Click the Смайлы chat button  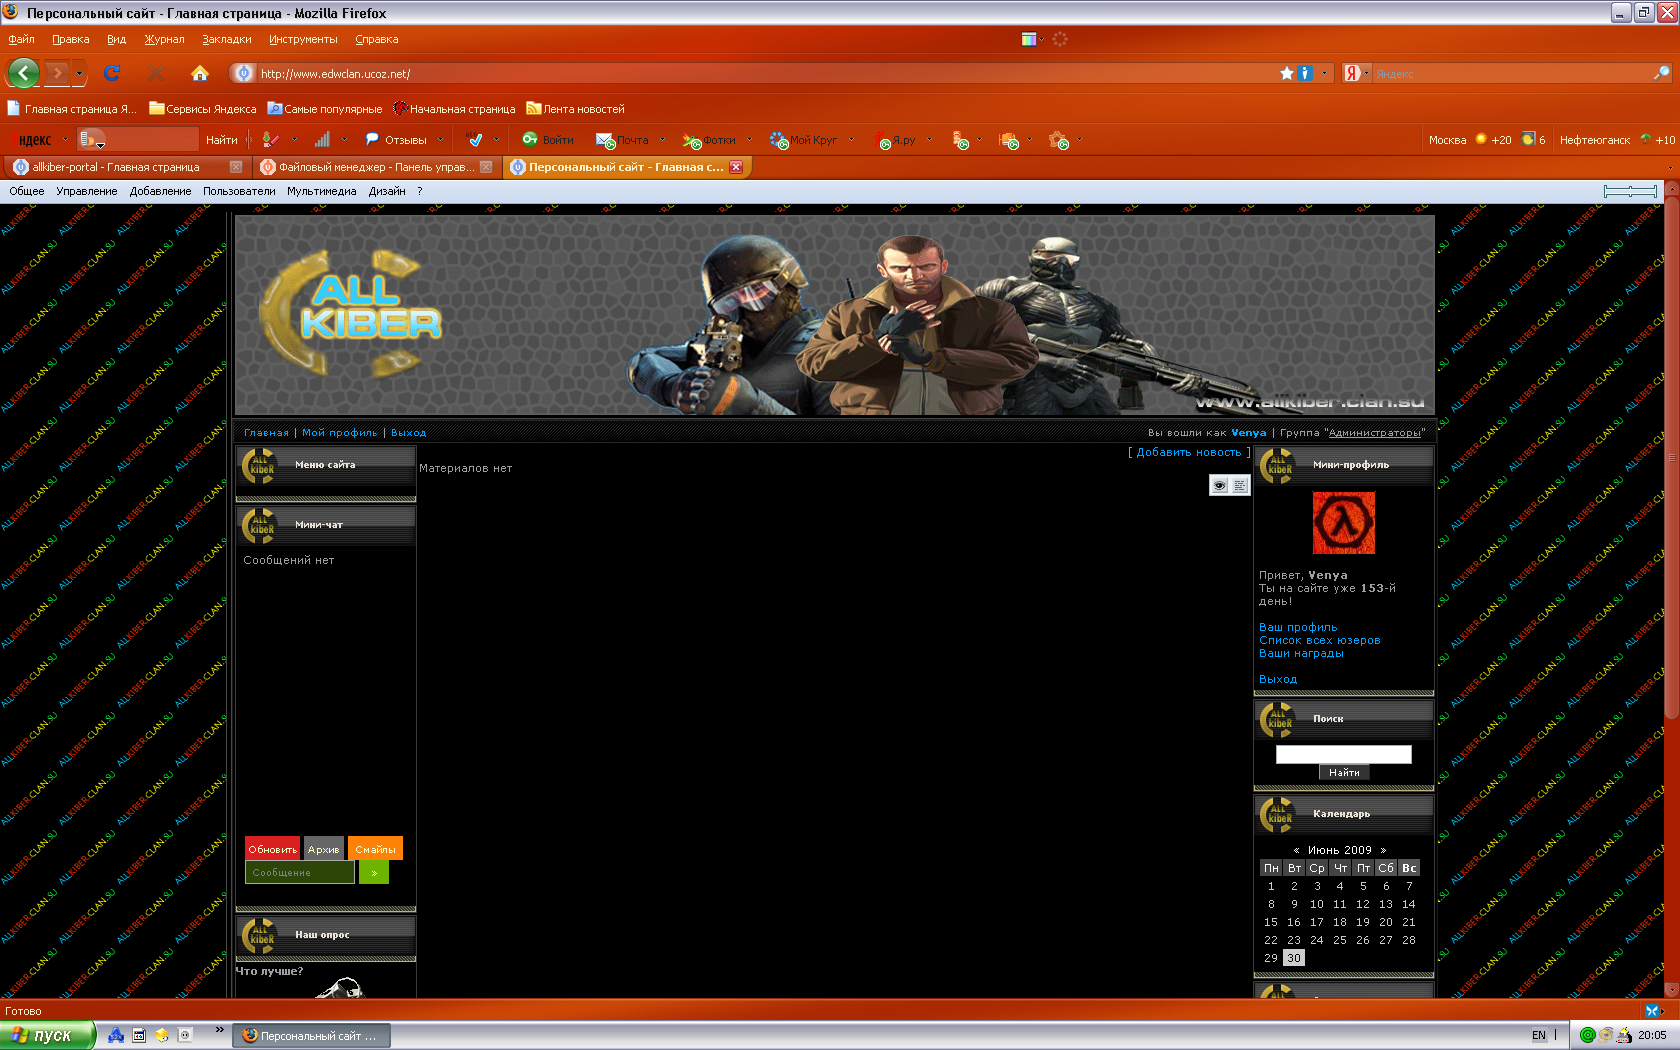point(375,848)
